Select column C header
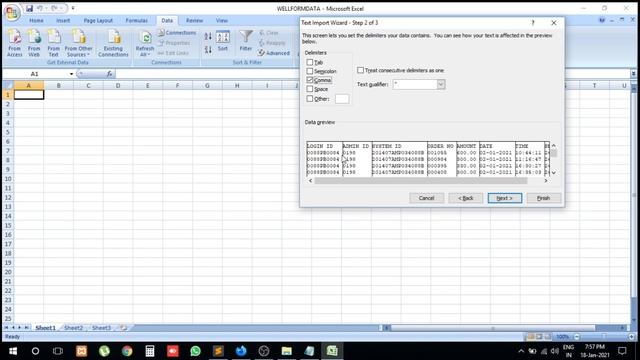Image resolution: width=640 pixels, height=360 pixels. [88, 85]
